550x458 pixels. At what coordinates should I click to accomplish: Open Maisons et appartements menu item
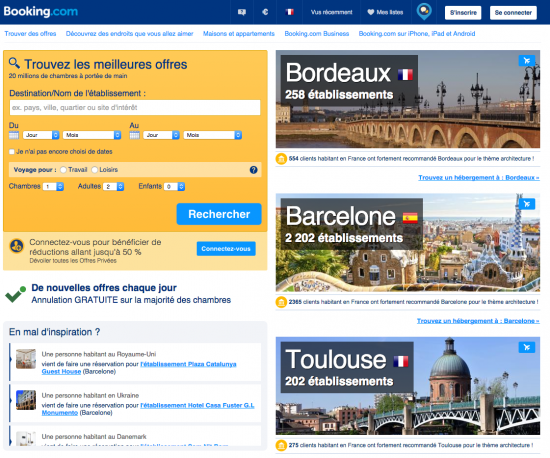pyautogui.click(x=239, y=34)
